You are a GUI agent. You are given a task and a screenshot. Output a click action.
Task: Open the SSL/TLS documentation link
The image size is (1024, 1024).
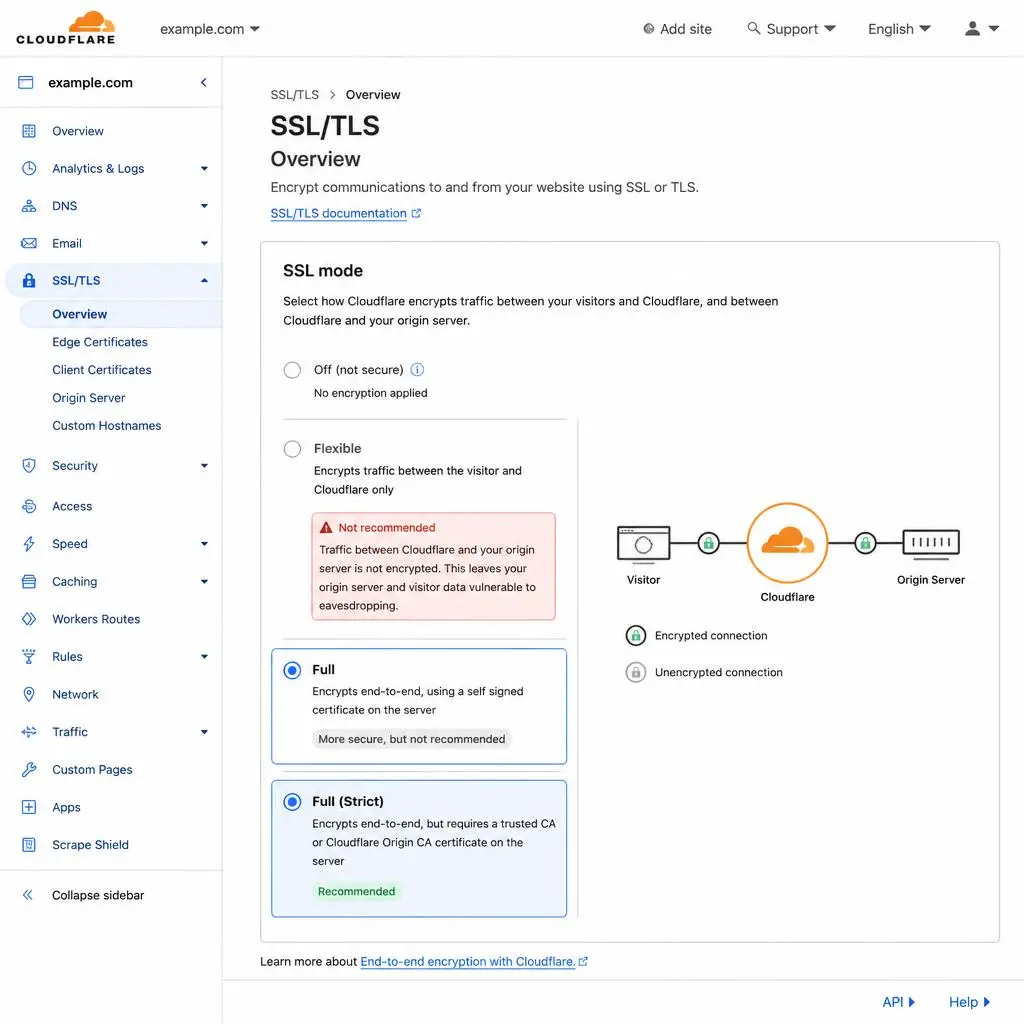[x=345, y=214]
